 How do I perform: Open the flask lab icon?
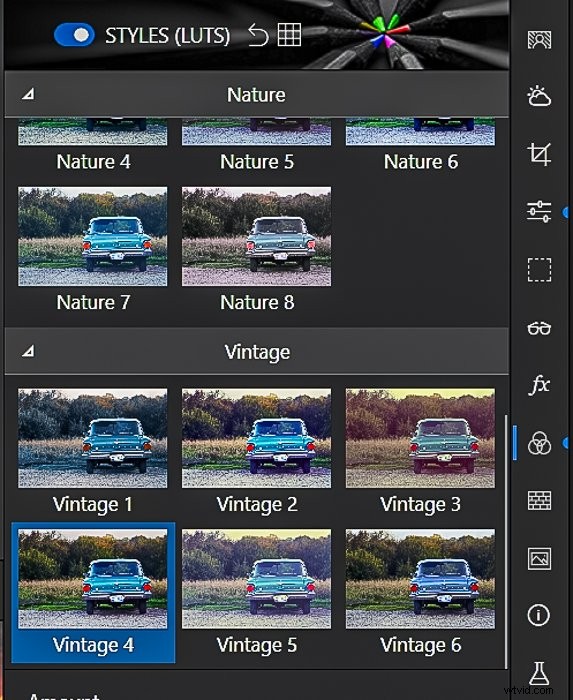tap(539, 673)
